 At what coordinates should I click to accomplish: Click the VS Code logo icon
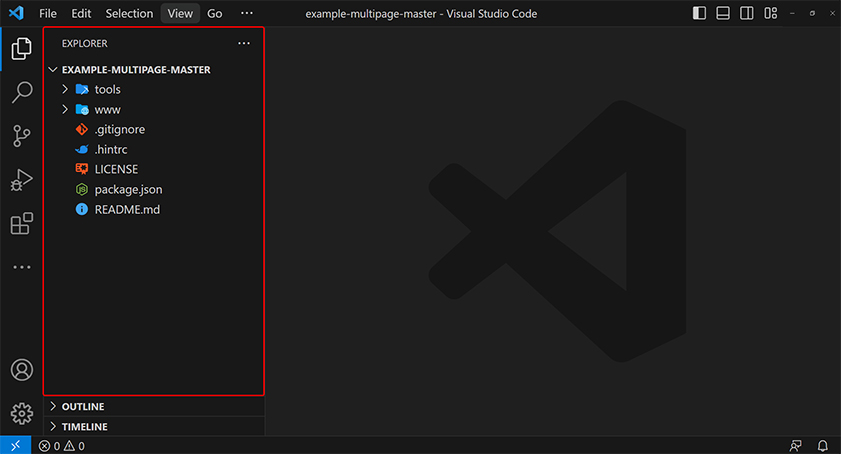pos(16,13)
